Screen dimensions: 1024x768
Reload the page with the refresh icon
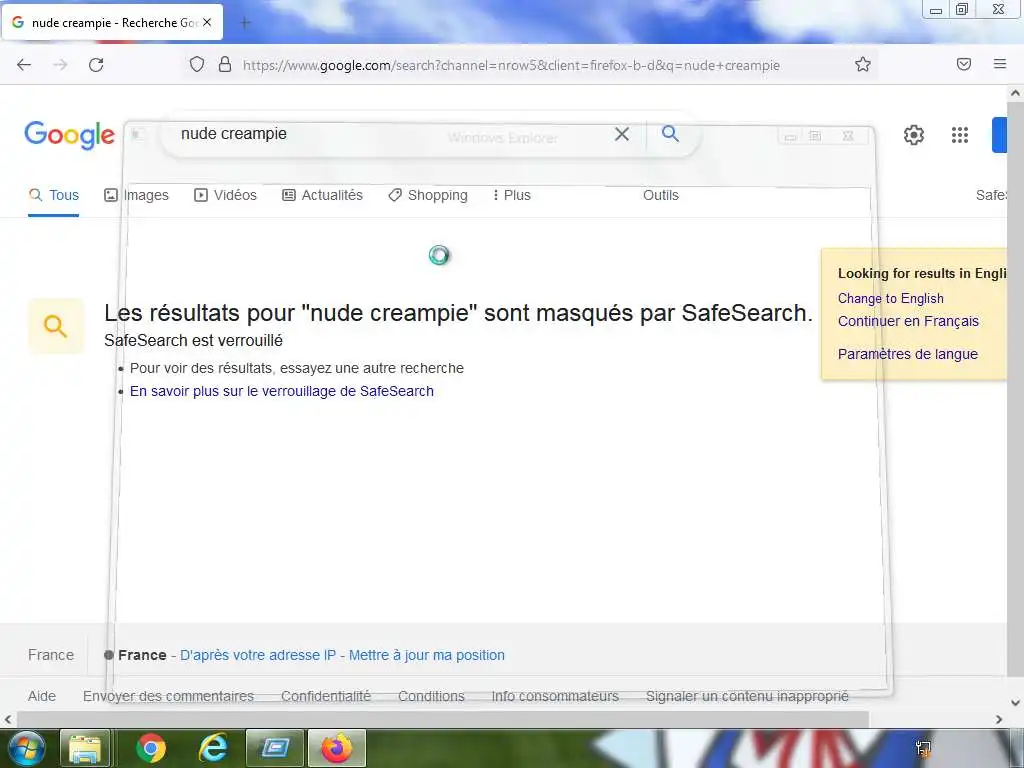click(96, 65)
